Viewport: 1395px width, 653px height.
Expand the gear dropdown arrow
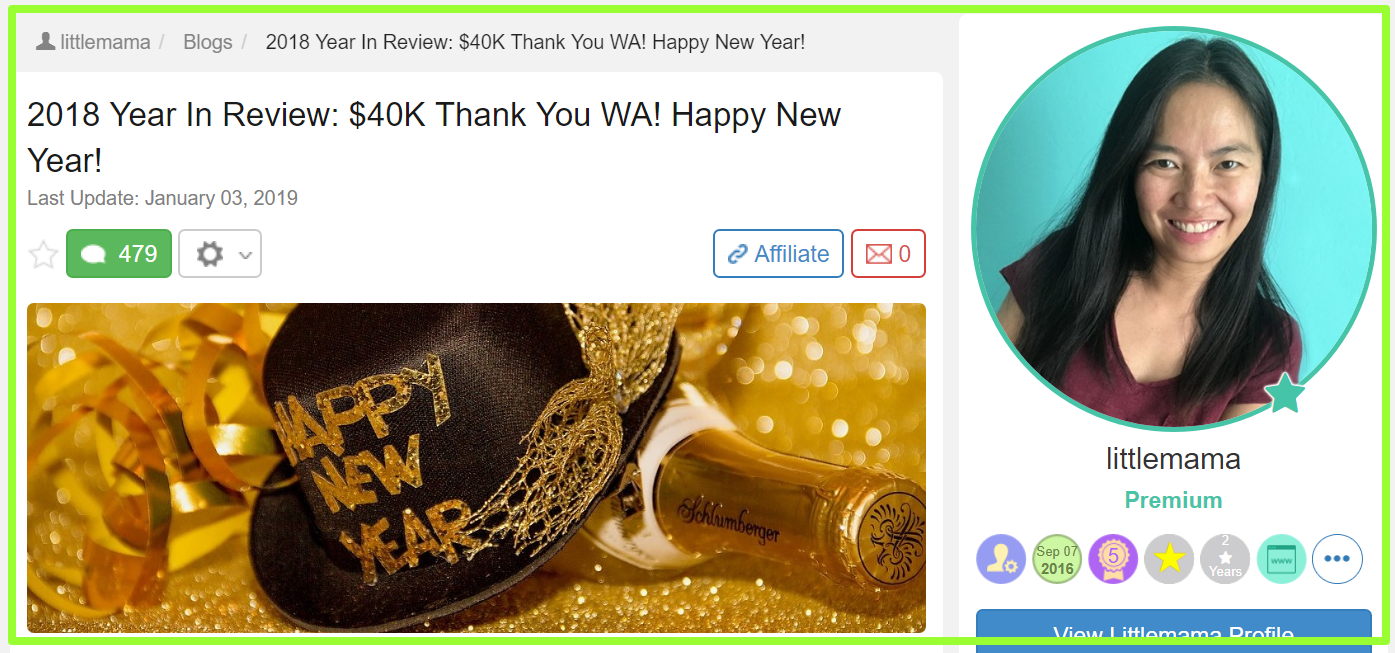tap(246, 255)
